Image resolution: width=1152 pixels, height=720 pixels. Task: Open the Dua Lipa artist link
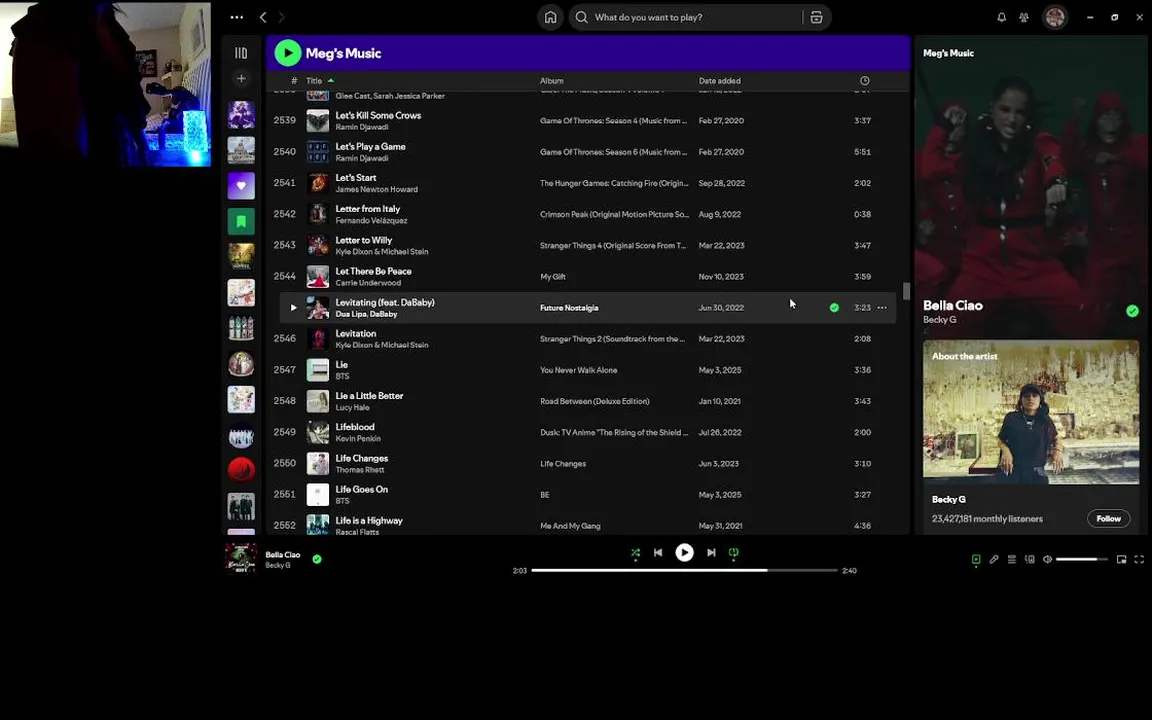click(x=350, y=314)
